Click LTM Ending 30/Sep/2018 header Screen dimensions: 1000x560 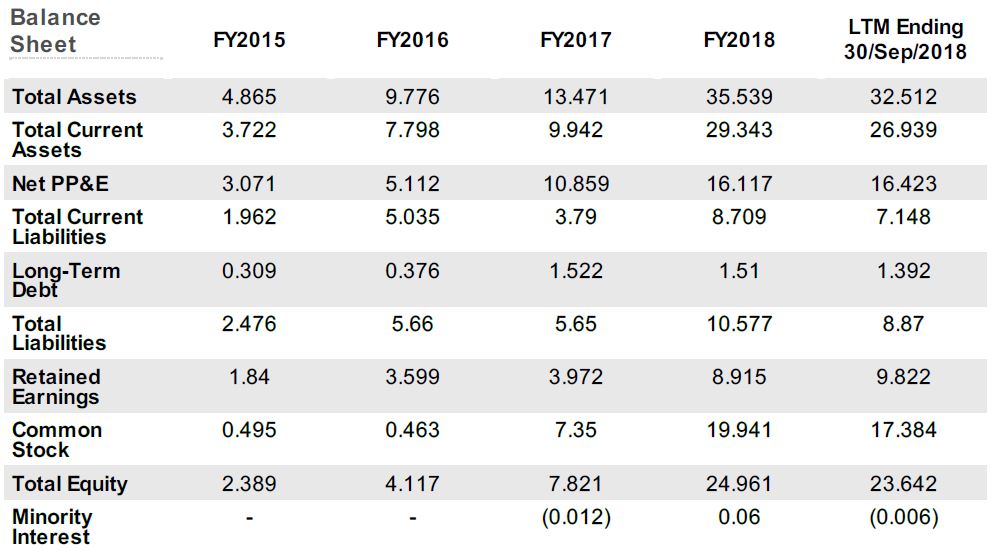(905, 40)
